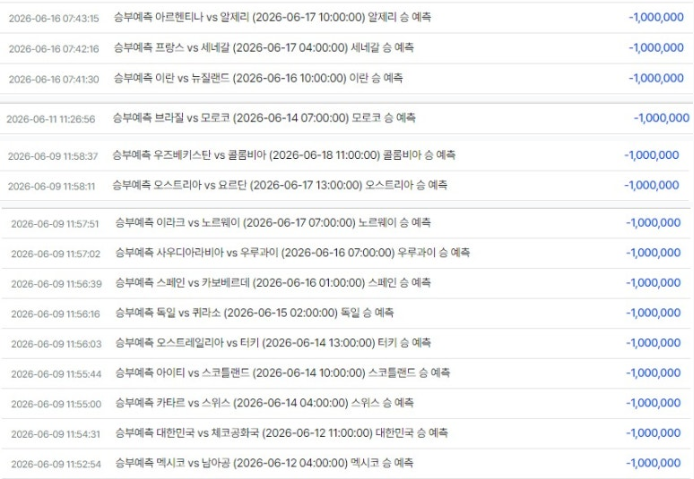The image size is (694, 479).
Task: Click the -1,000,000 amount in 멕시코 row
Action: (653, 463)
